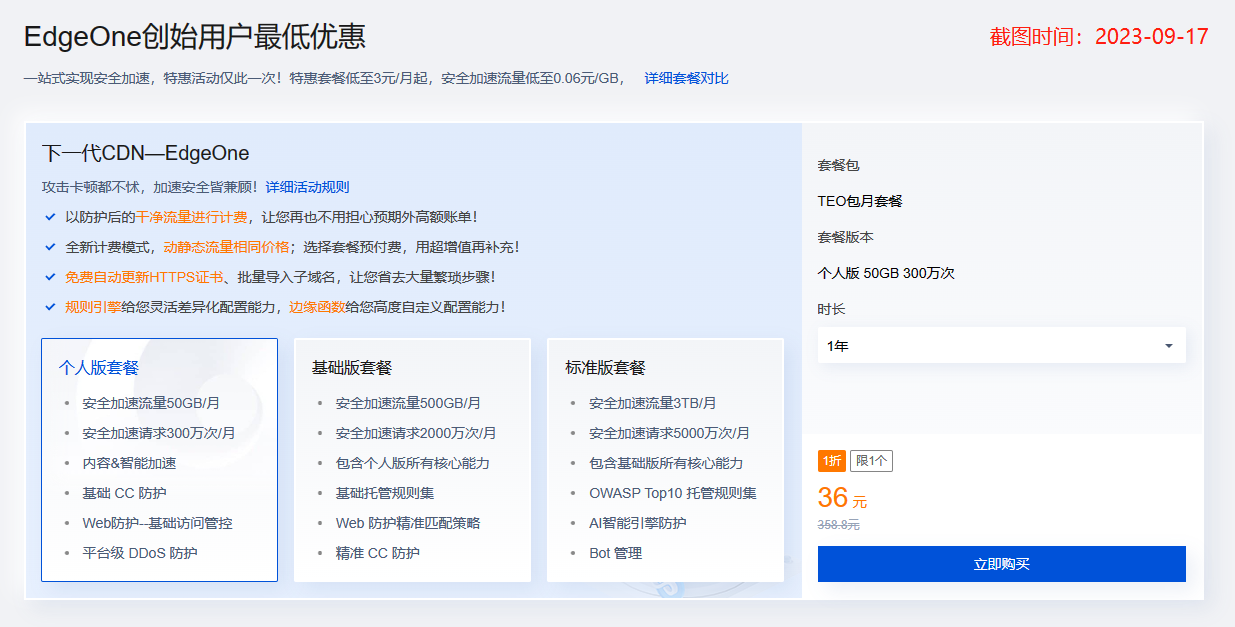The height and width of the screenshot is (627, 1235).
Task: Click the checkmark beside 规则引擎
Action: point(50,306)
